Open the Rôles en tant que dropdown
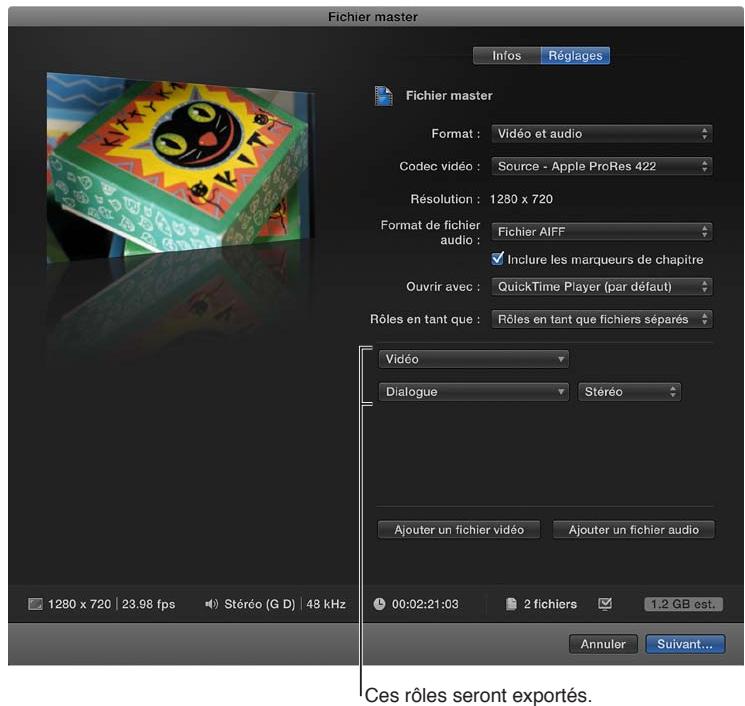This screenshot has width=745, height=706. [602, 319]
